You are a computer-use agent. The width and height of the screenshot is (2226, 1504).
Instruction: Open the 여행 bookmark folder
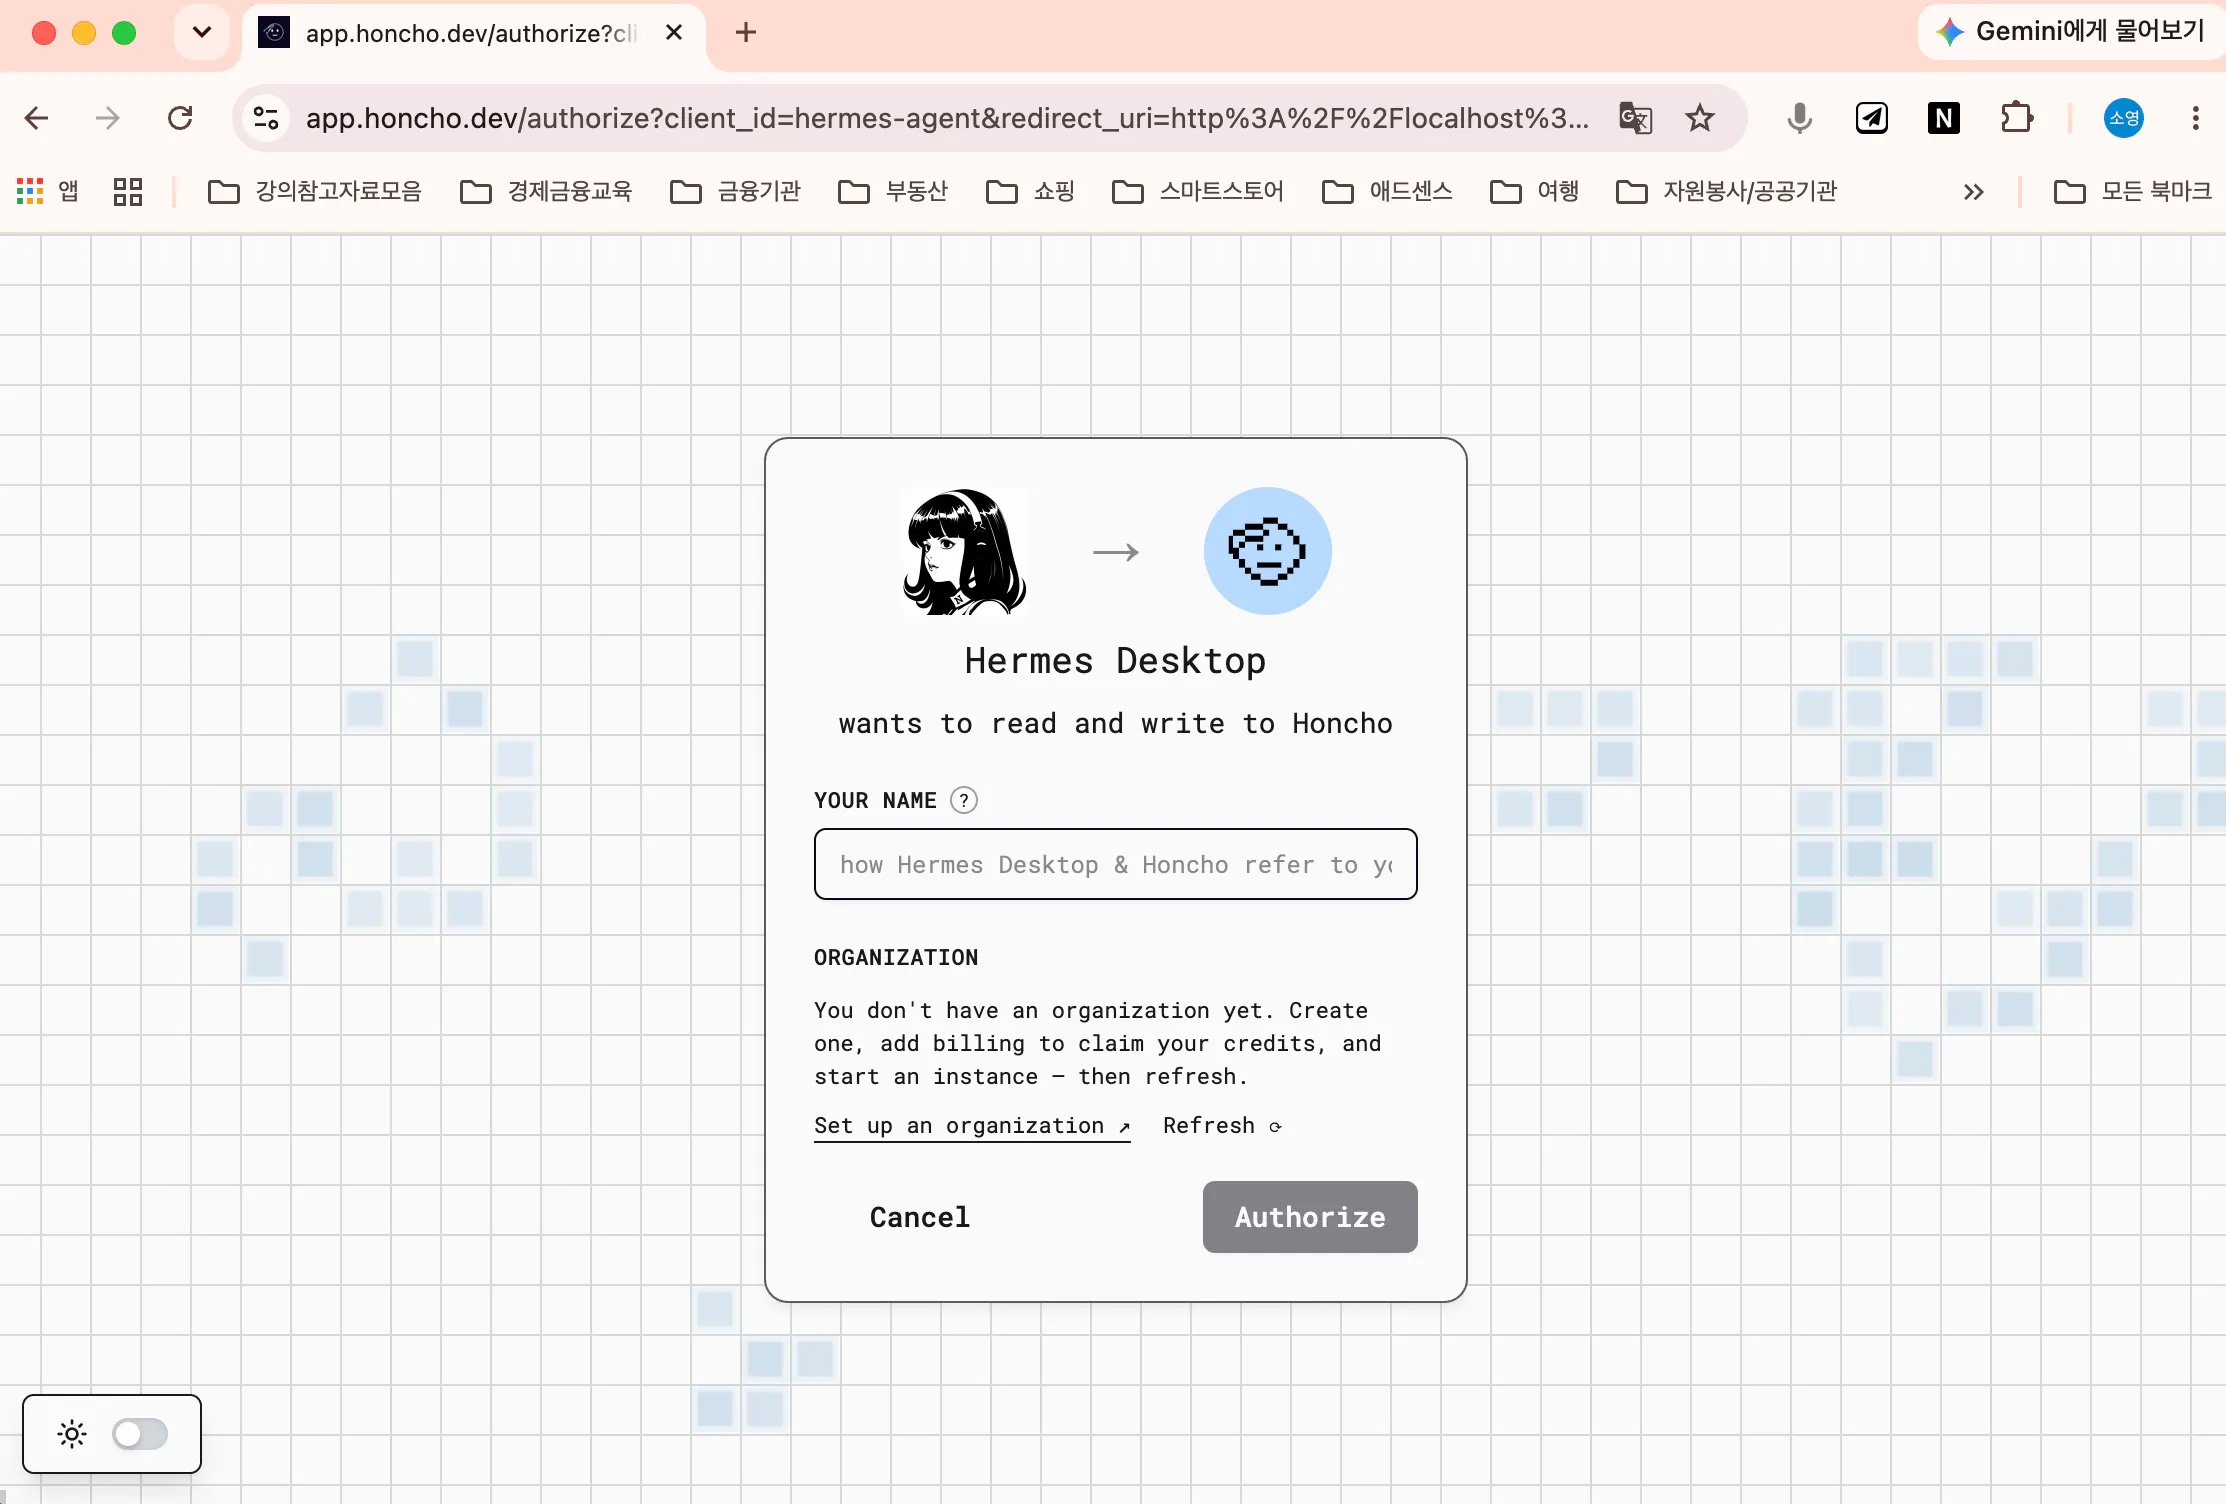1534,191
